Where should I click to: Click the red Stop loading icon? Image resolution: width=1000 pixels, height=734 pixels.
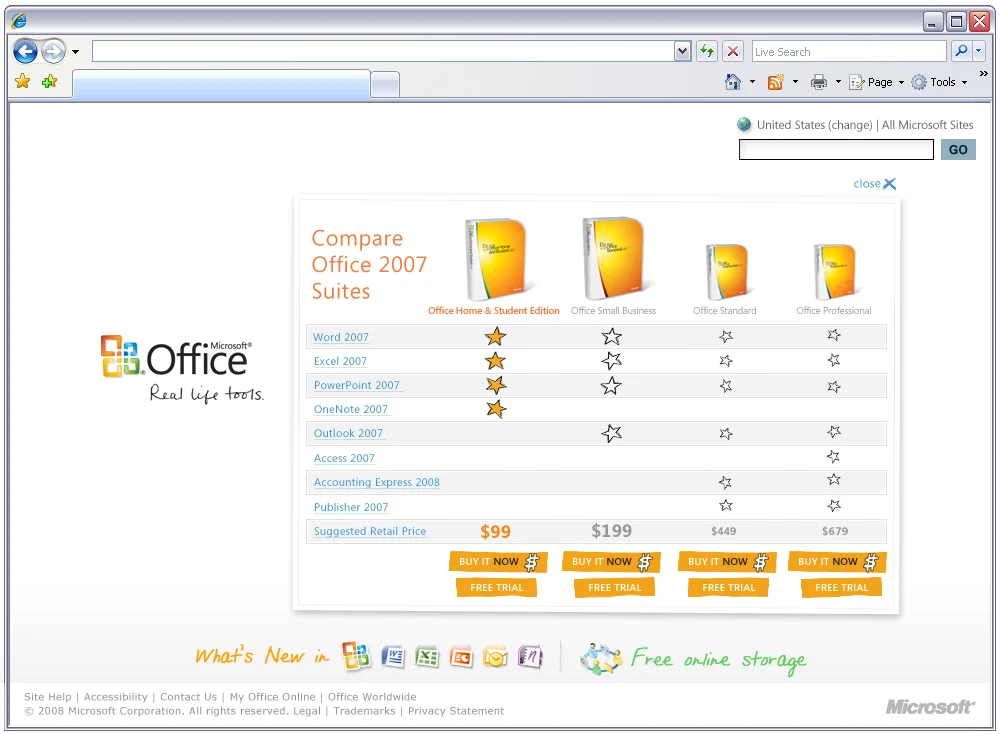(x=733, y=51)
